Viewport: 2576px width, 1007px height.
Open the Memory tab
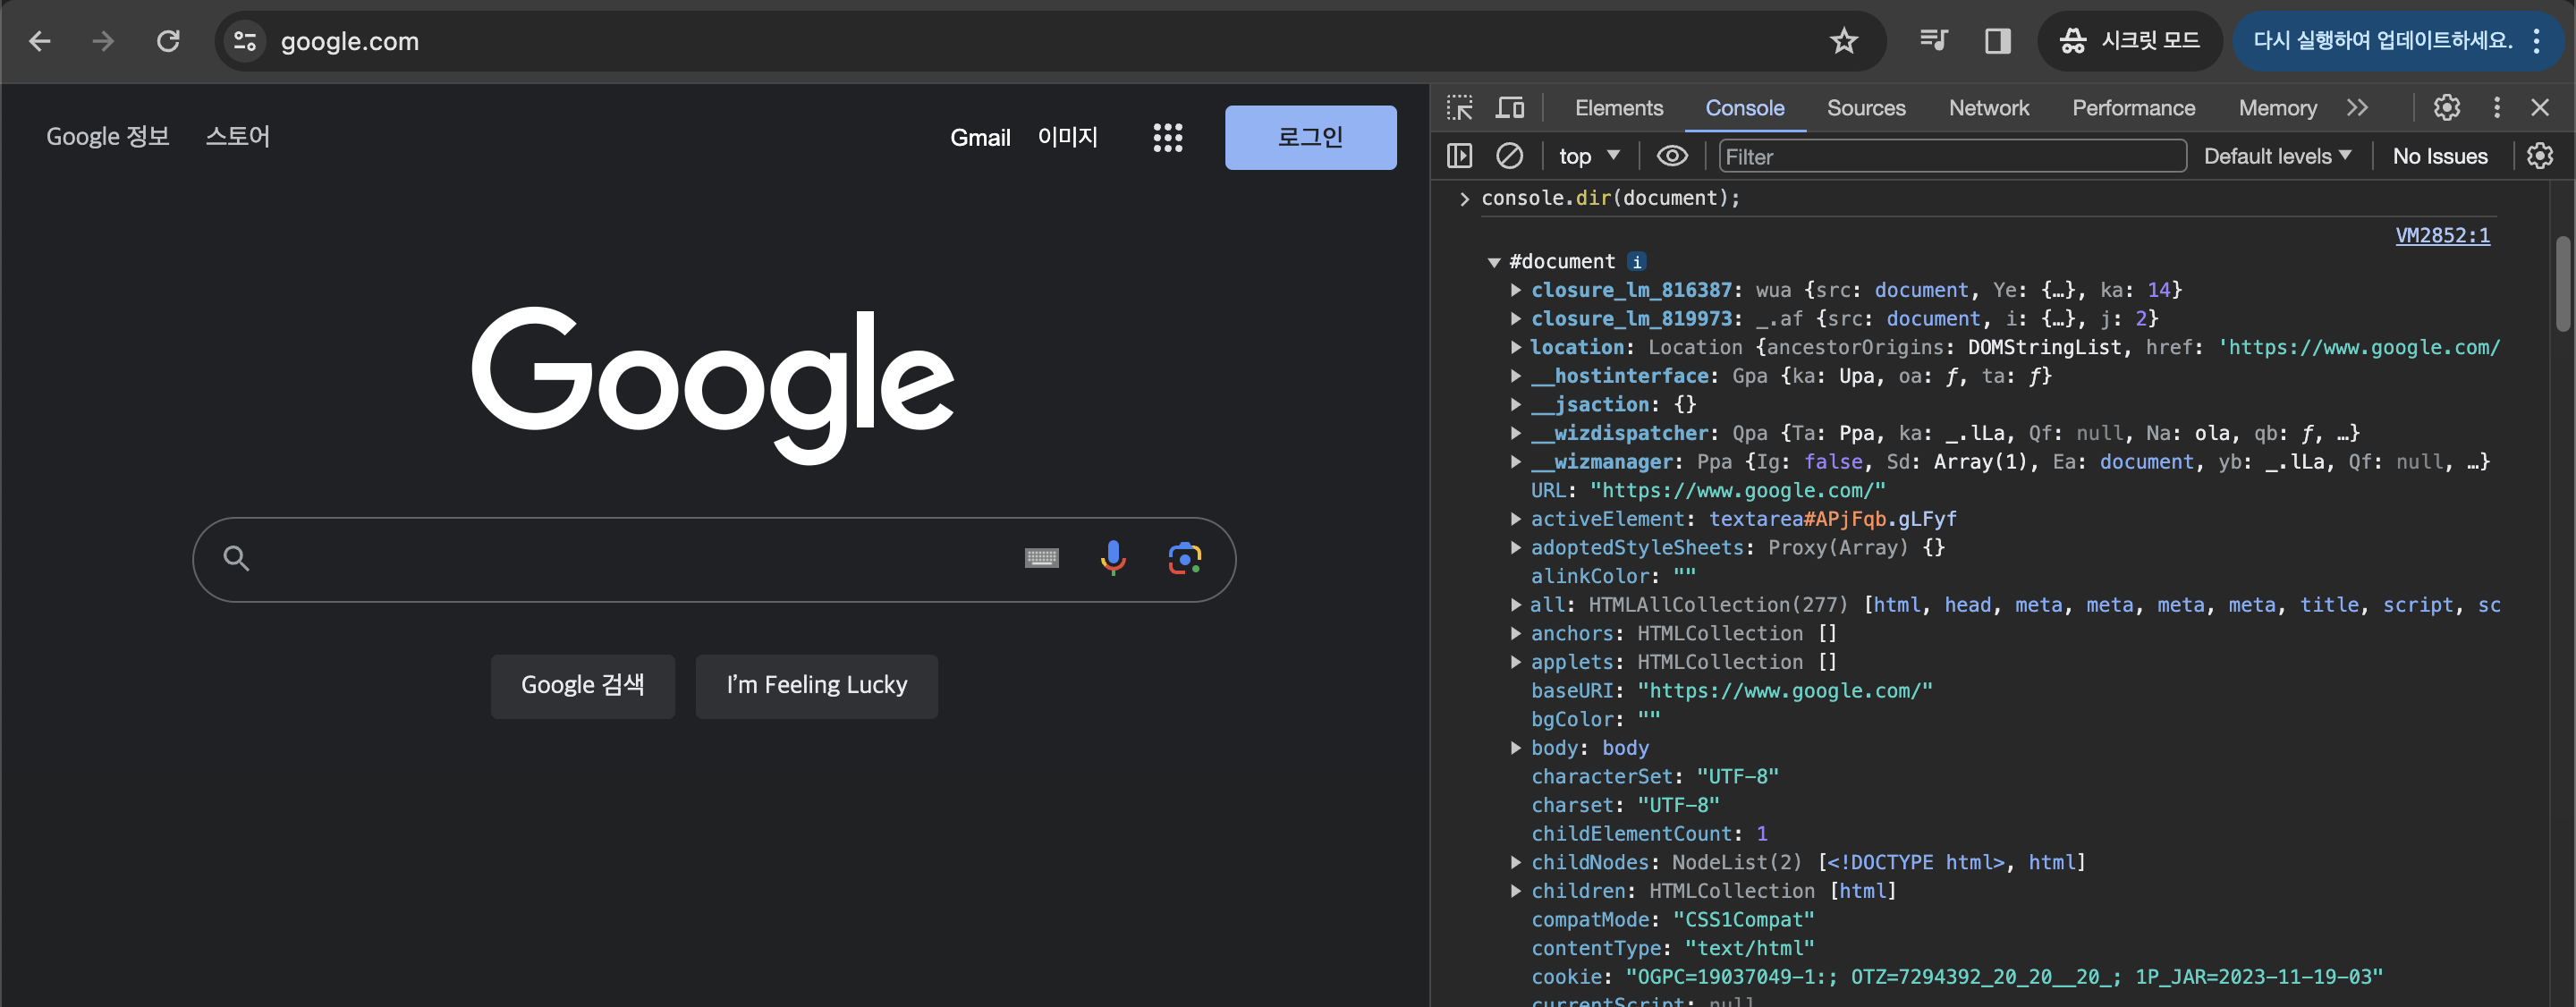click(2277, 108)
